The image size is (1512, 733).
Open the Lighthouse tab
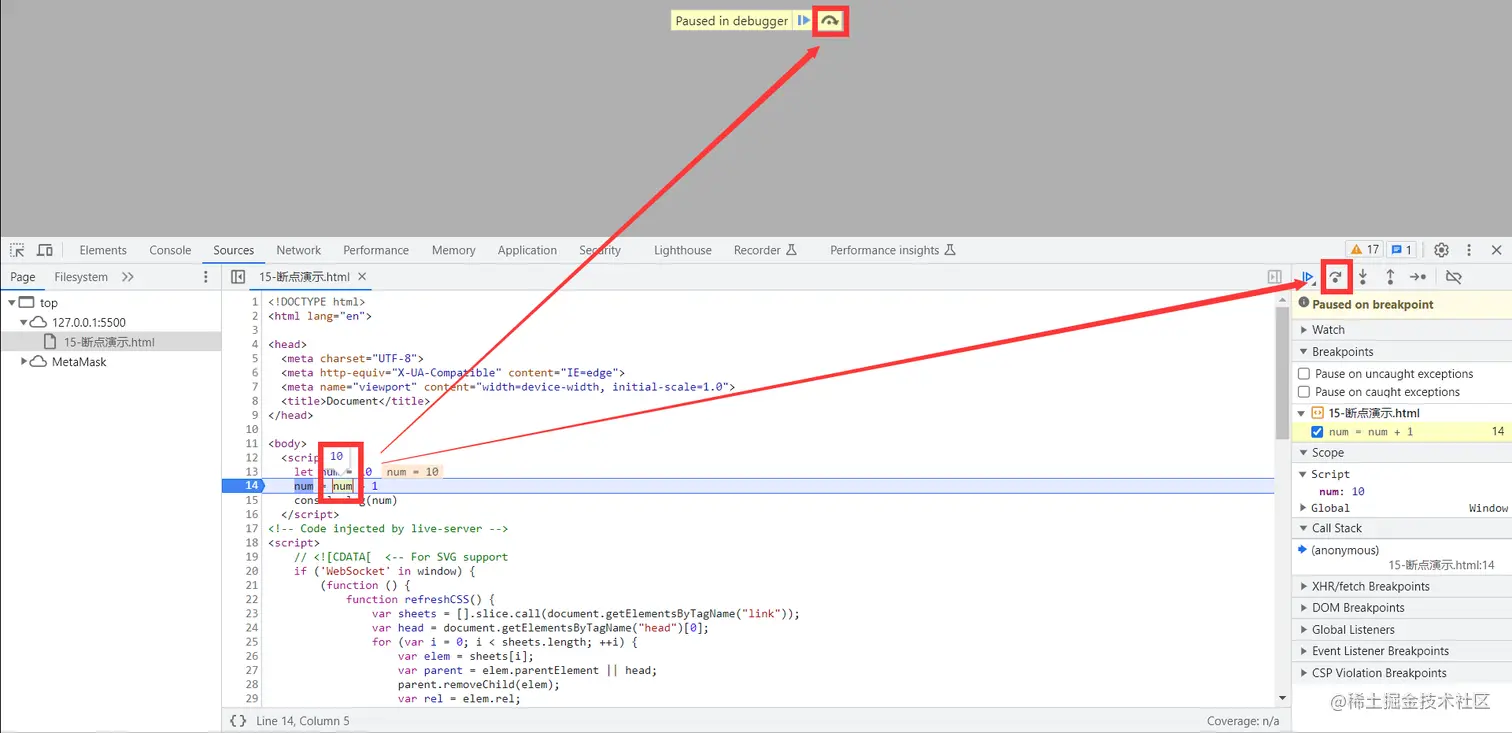(x=683, y=250)
